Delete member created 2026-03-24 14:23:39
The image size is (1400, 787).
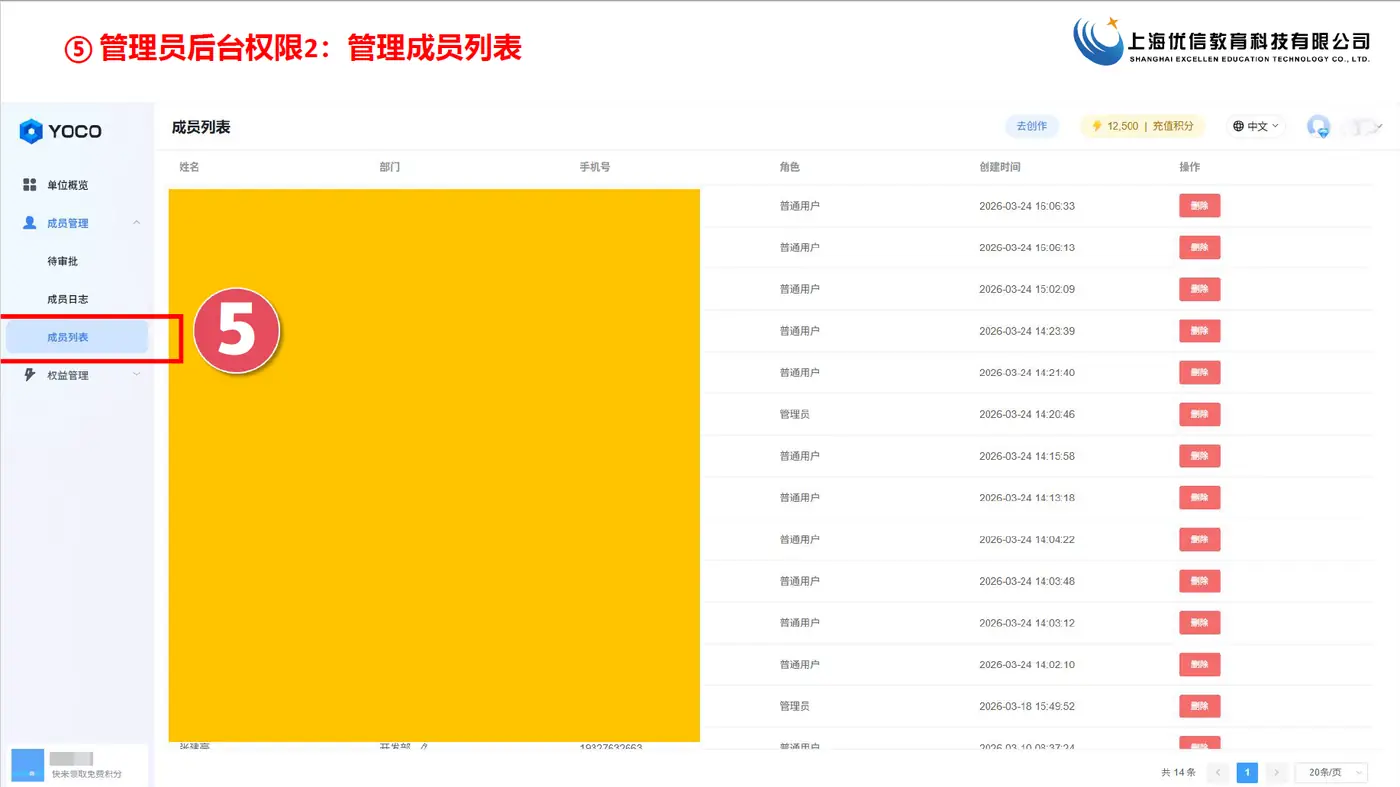1200,331
